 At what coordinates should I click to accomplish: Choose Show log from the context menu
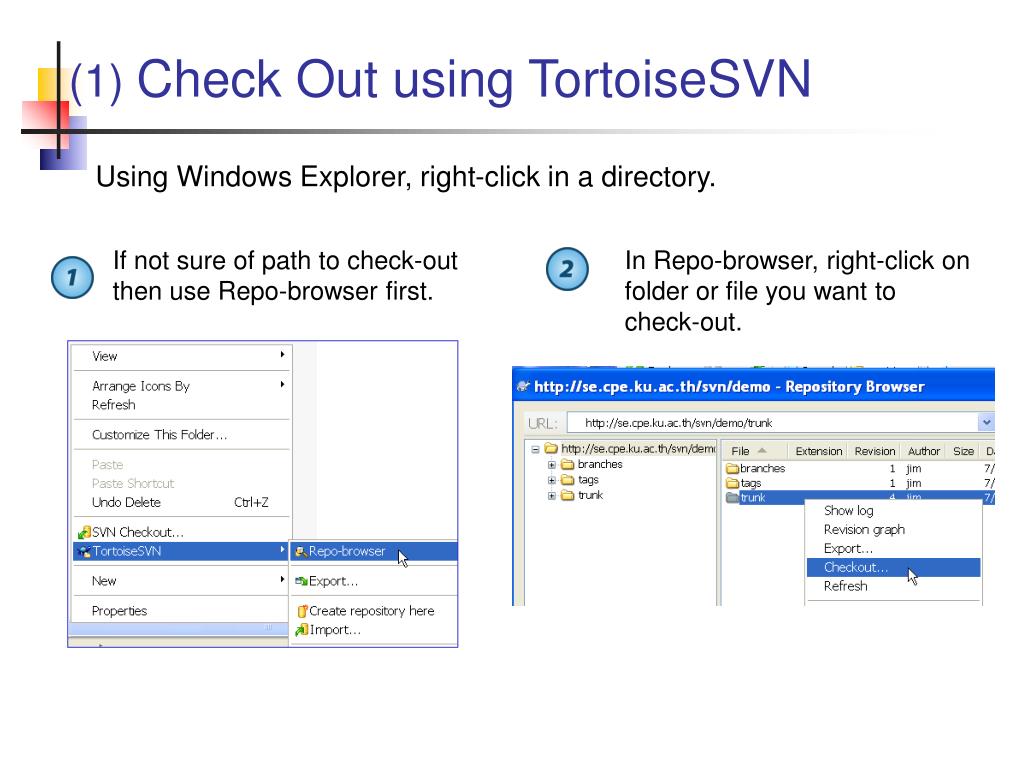(x=893, y=511)
